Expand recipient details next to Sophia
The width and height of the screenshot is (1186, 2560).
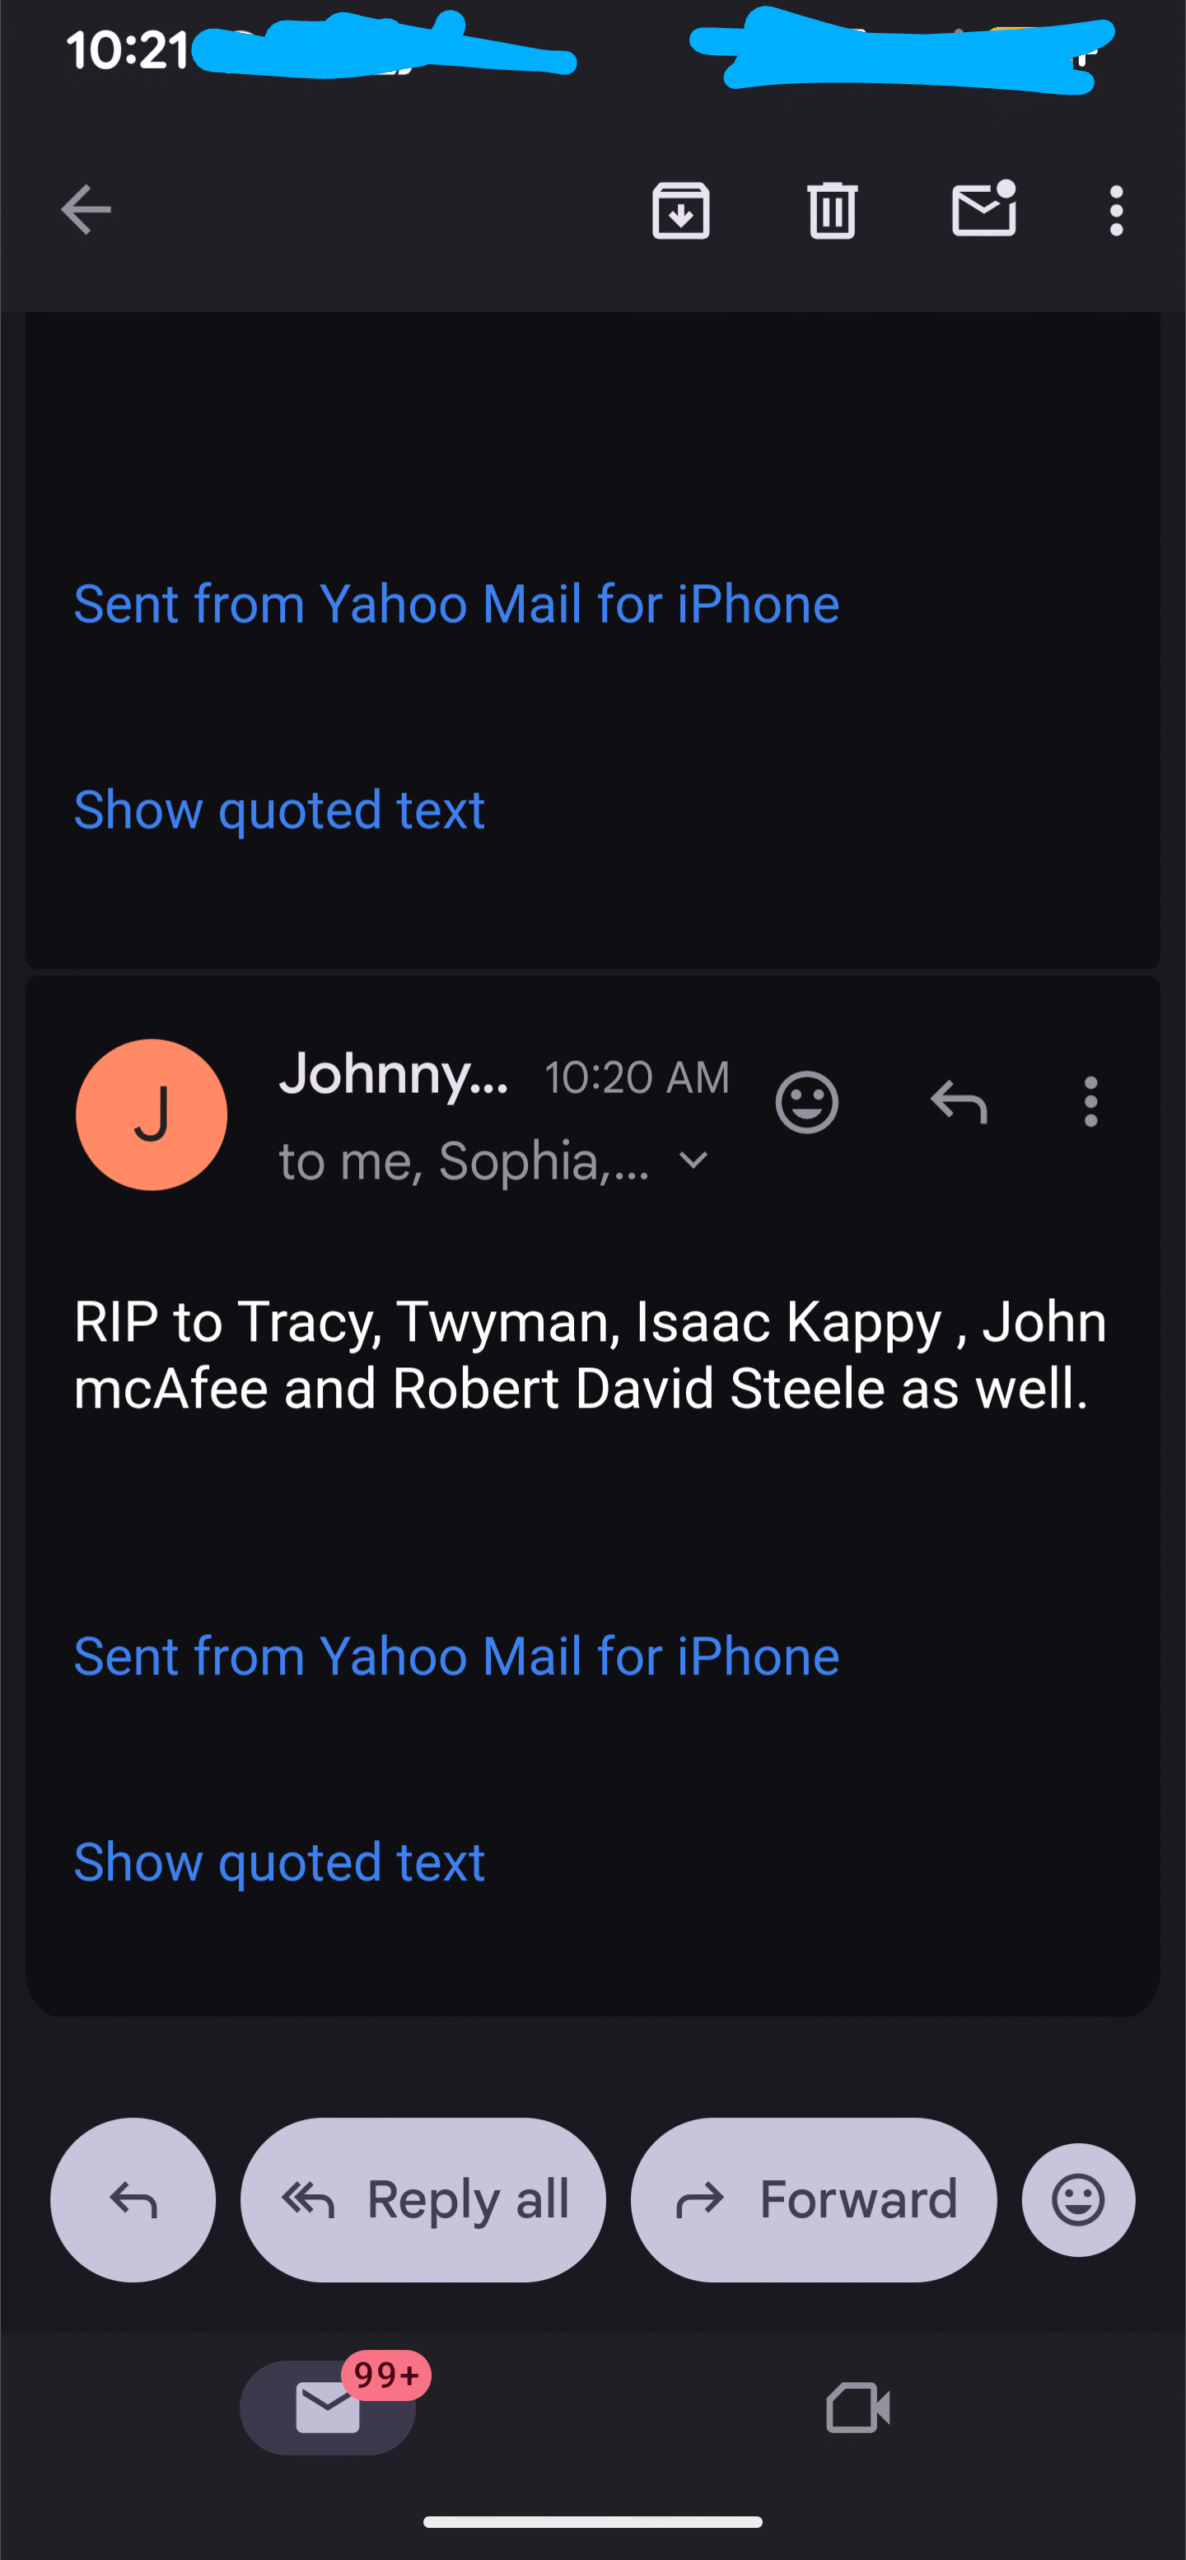click(x=693, y=1160)
